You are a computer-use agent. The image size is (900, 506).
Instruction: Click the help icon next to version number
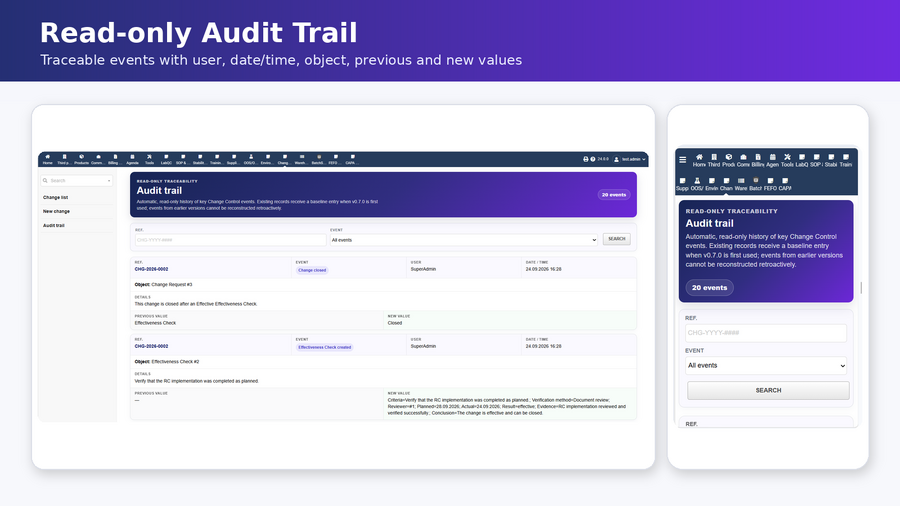(x=593, y=159)
